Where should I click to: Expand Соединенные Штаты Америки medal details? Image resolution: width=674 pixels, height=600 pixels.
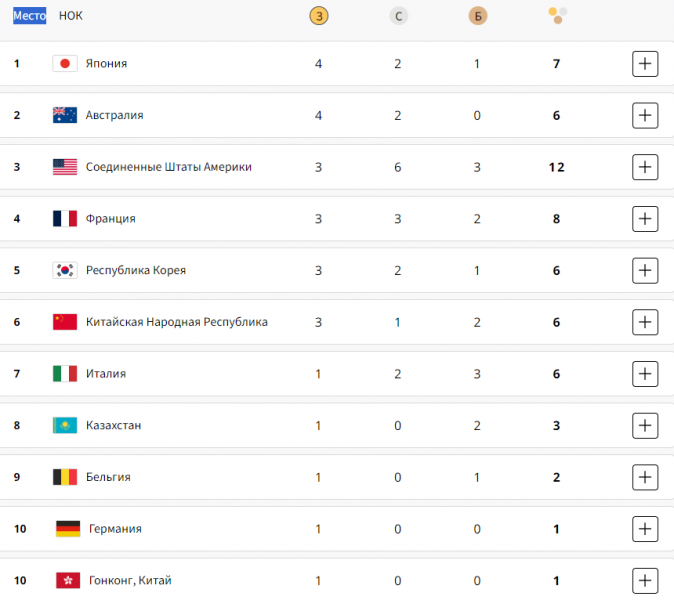click(645, 167)
